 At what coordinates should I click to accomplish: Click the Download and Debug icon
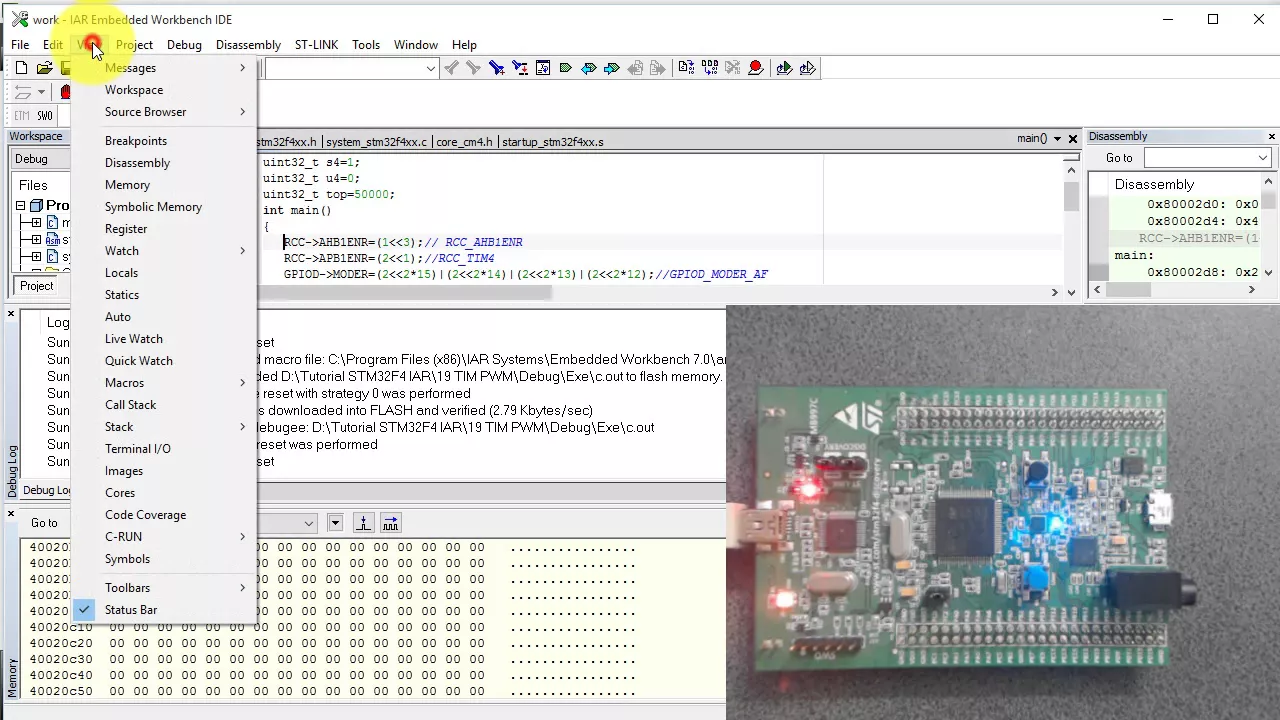784,68
